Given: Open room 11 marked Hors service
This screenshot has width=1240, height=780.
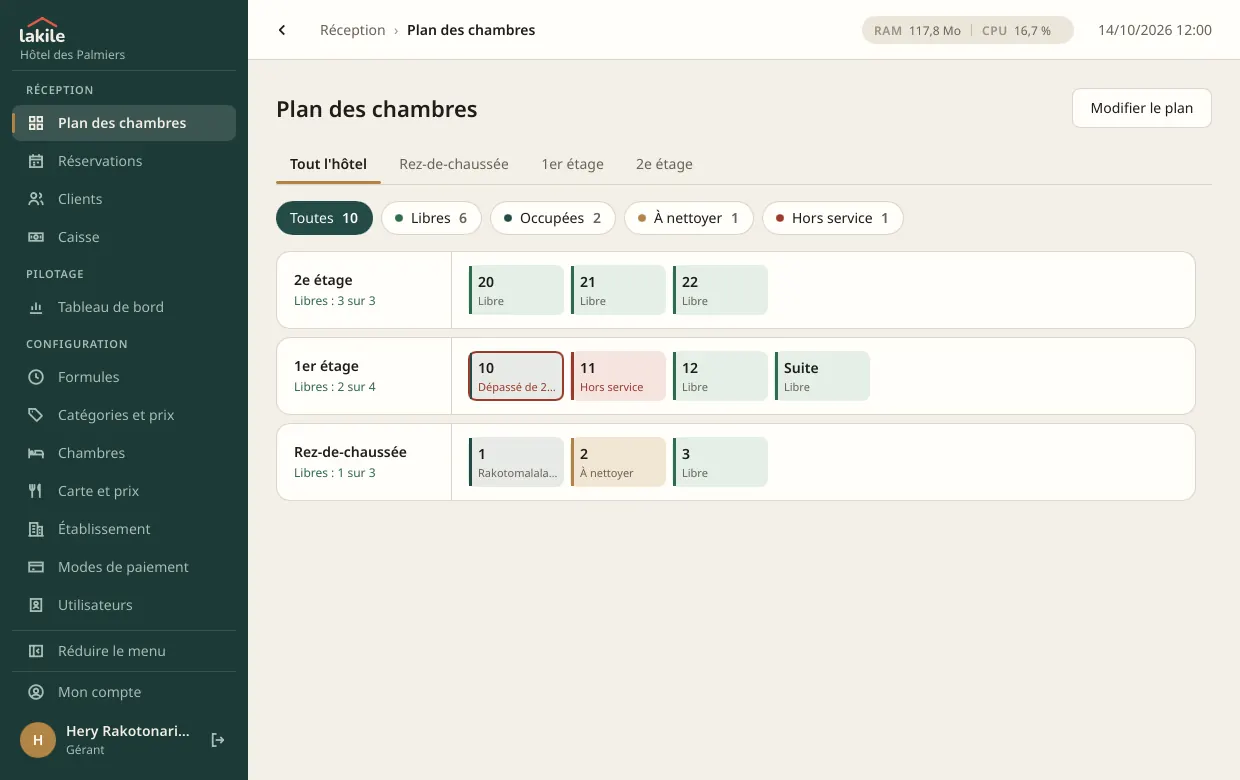Looking at the screenshot, I should pos(618,376).
